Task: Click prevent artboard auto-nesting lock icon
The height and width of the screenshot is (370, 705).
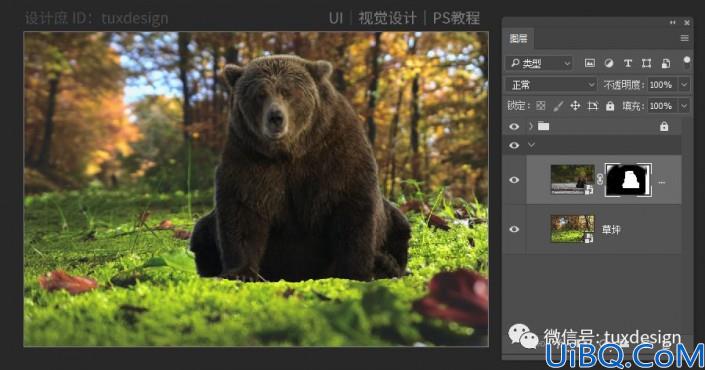Action: tap(593, 106)
